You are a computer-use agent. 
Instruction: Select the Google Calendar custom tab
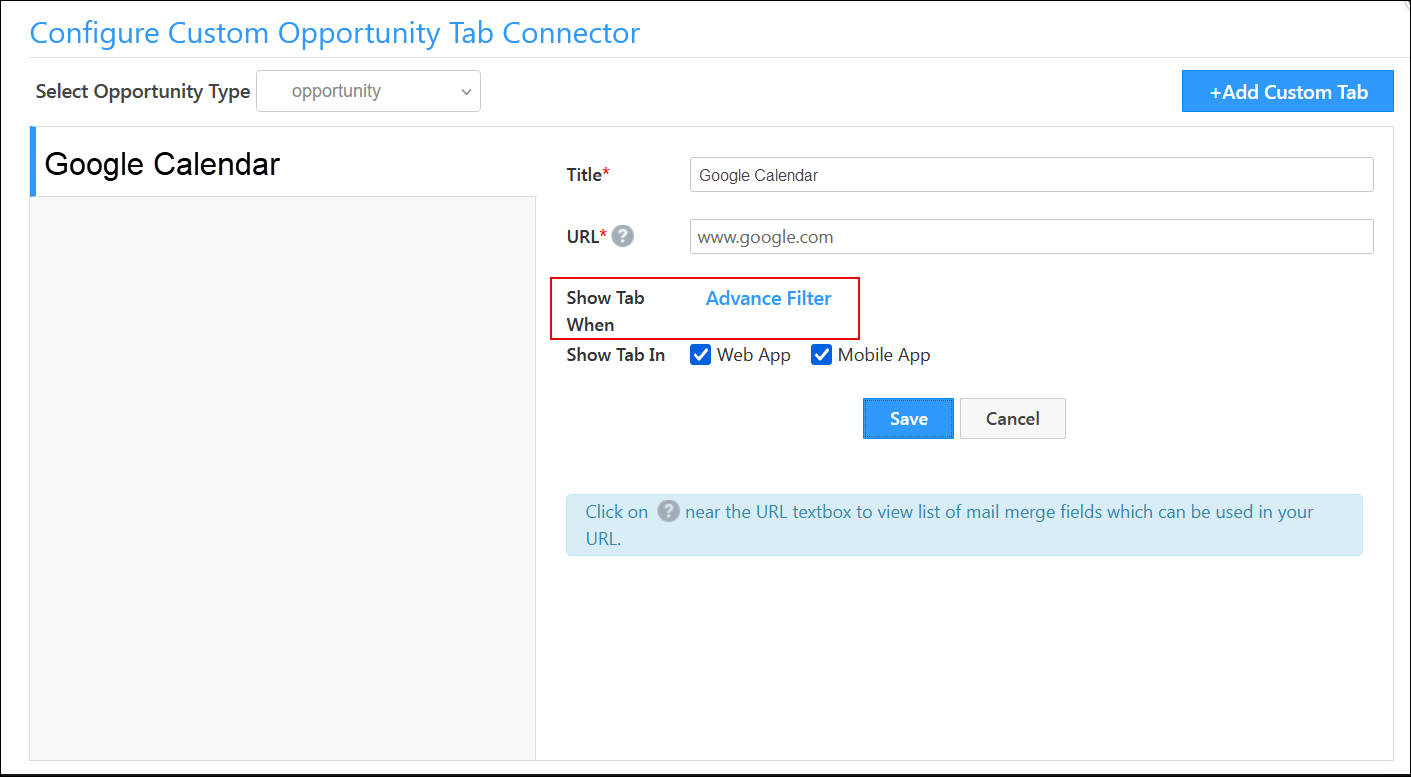pos(161,163)
